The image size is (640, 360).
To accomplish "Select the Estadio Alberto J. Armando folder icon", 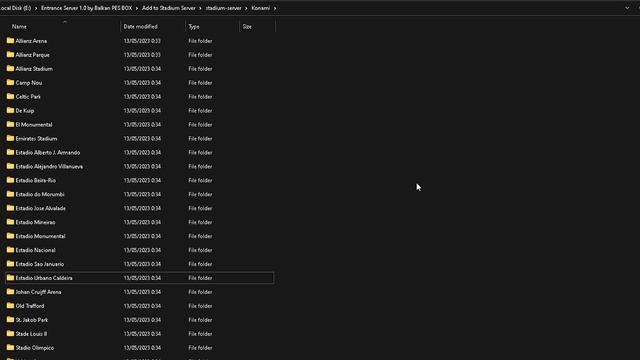I will point(10,152).
